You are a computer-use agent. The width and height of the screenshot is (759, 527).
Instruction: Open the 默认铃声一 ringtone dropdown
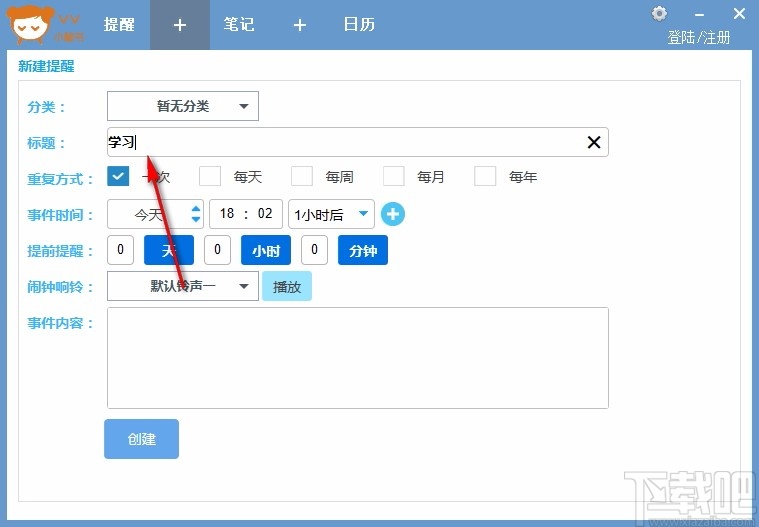[x=183, y=286]
